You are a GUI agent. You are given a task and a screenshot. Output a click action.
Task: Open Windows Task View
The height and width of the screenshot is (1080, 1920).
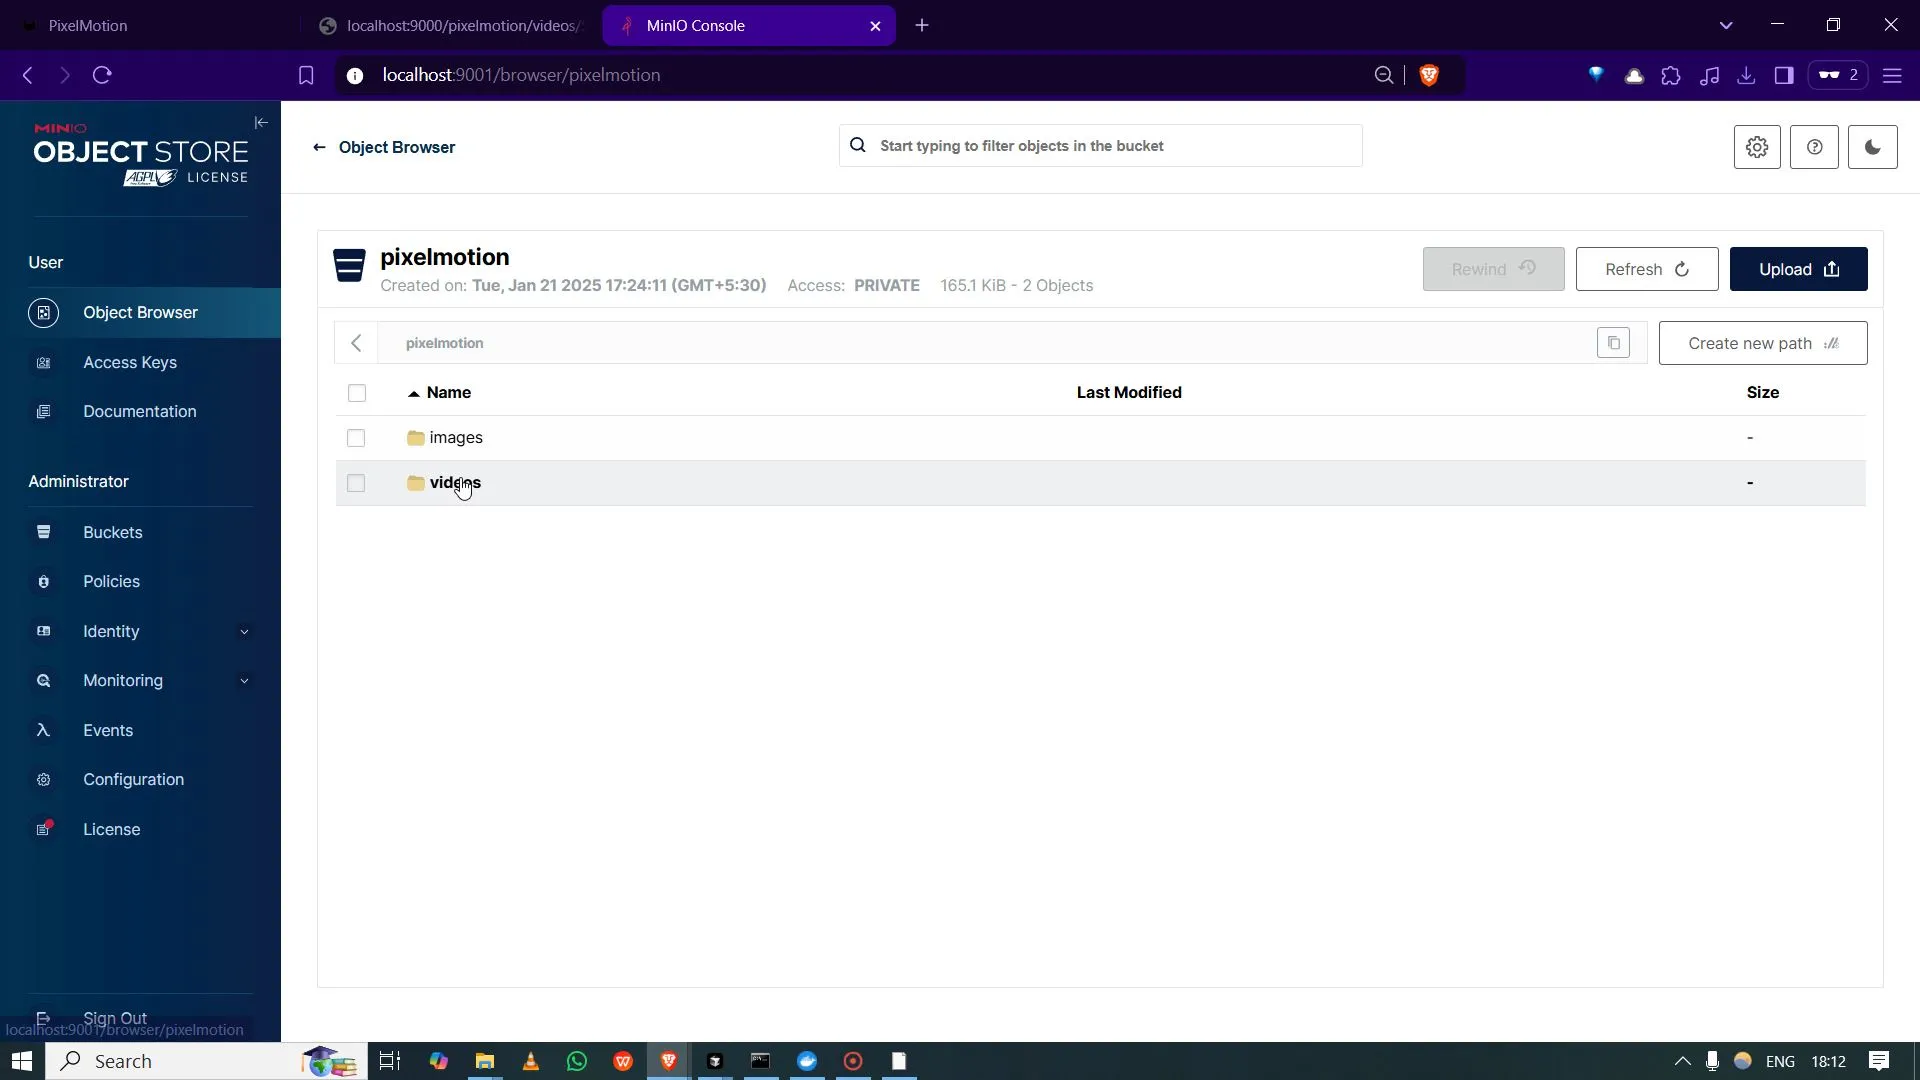tap(390, 1061)
